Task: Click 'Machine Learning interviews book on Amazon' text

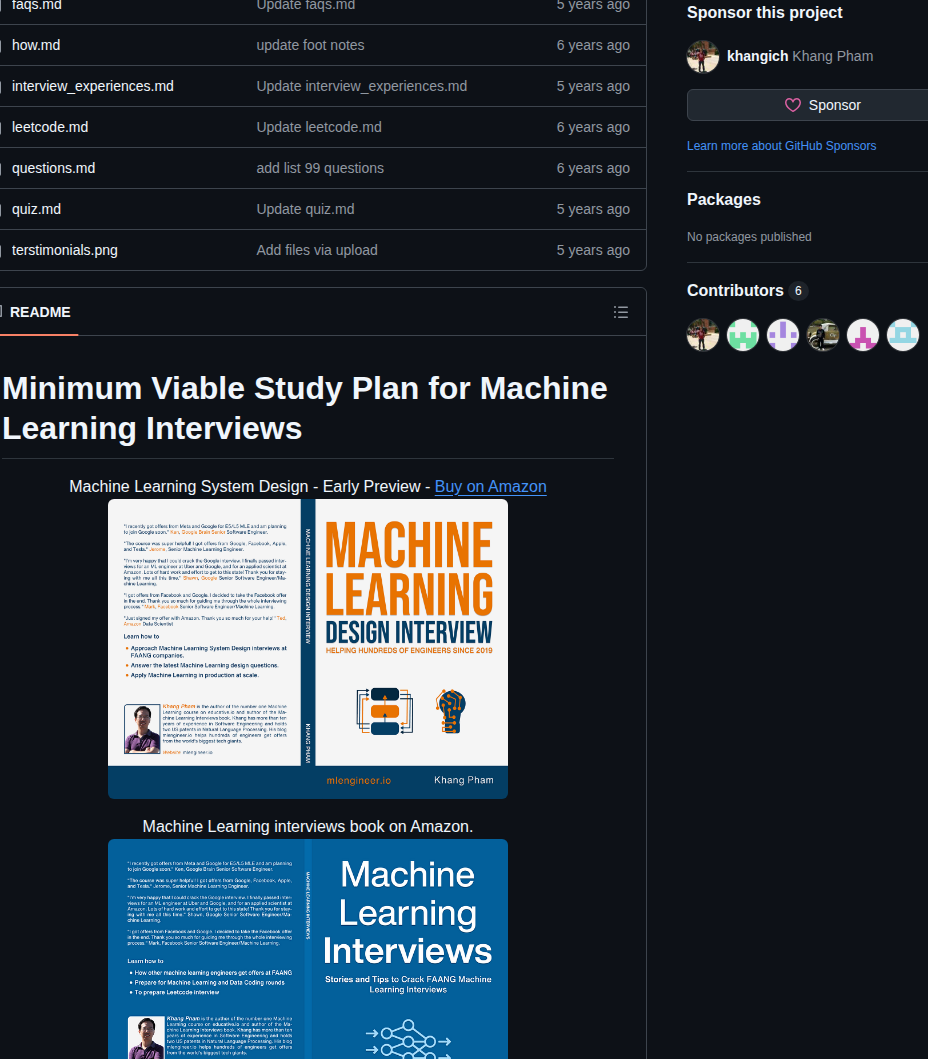Action: 308,827
